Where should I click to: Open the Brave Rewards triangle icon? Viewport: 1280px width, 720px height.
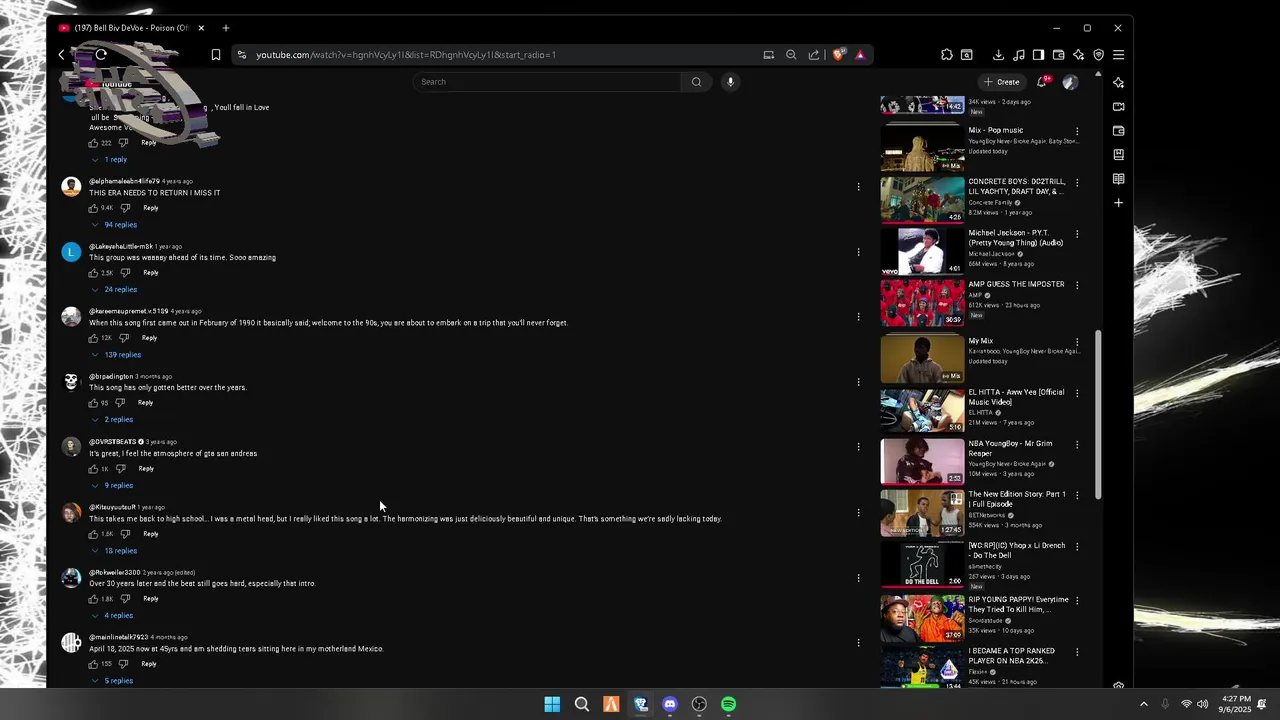(860, 55)
